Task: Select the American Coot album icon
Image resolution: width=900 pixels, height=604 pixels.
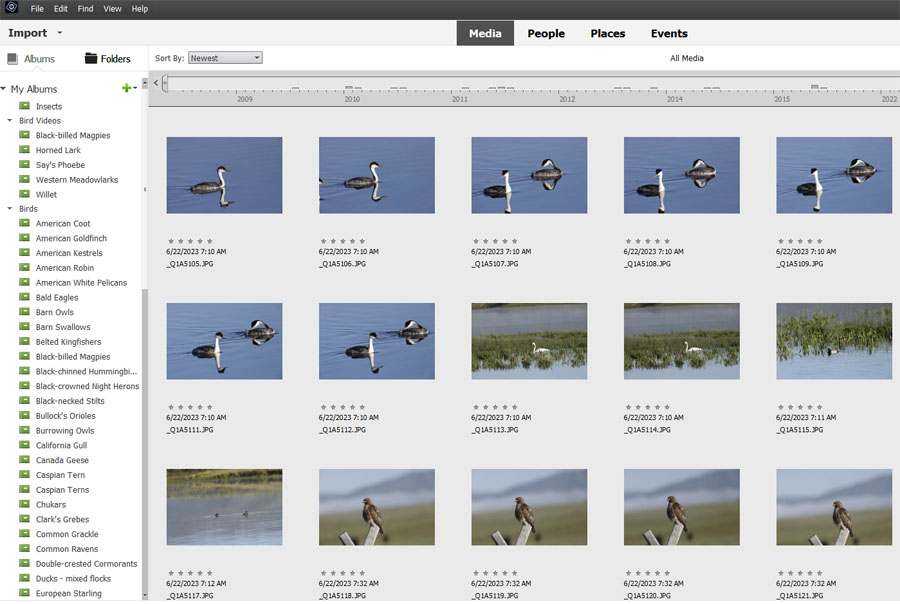Action: 25,224
